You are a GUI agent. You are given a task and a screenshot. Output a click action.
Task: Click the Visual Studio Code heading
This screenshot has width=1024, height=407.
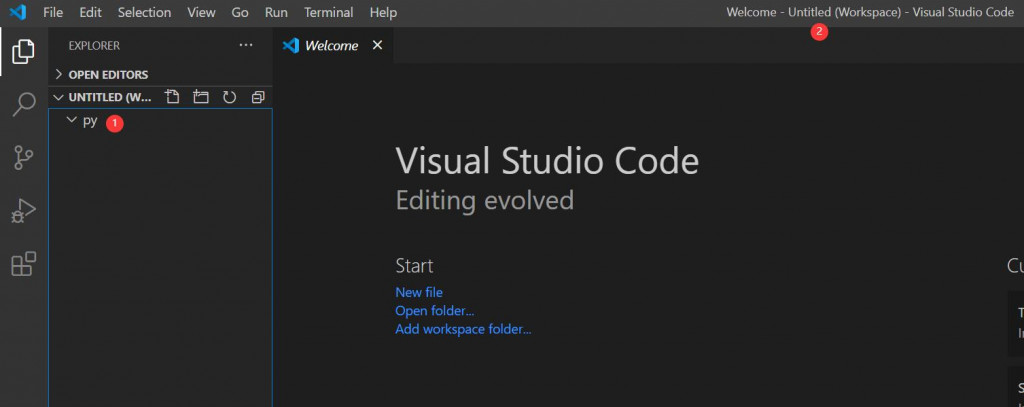547,161
